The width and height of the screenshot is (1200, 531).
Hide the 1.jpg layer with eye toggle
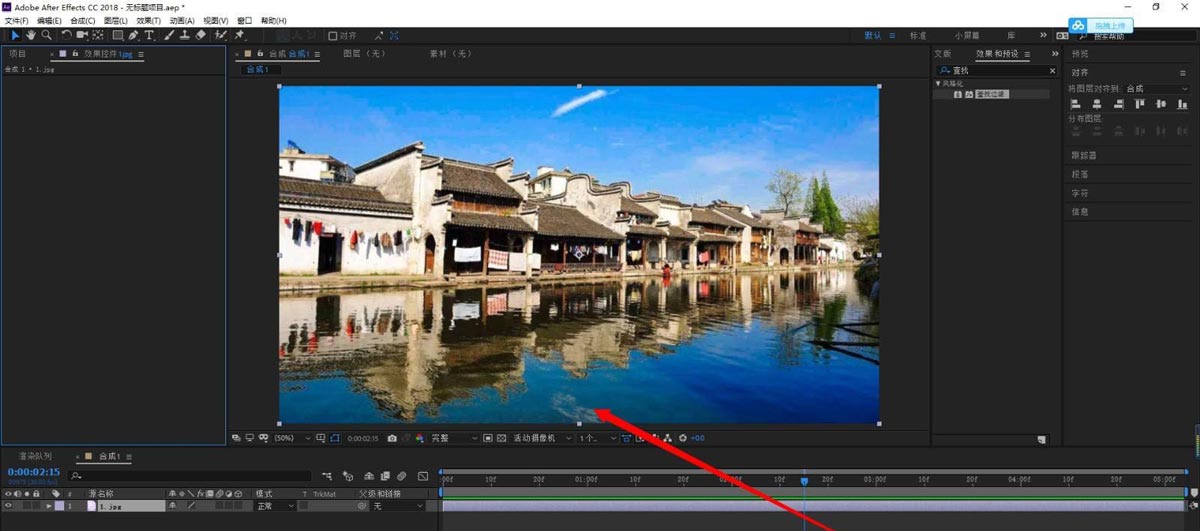pos(9,506)
